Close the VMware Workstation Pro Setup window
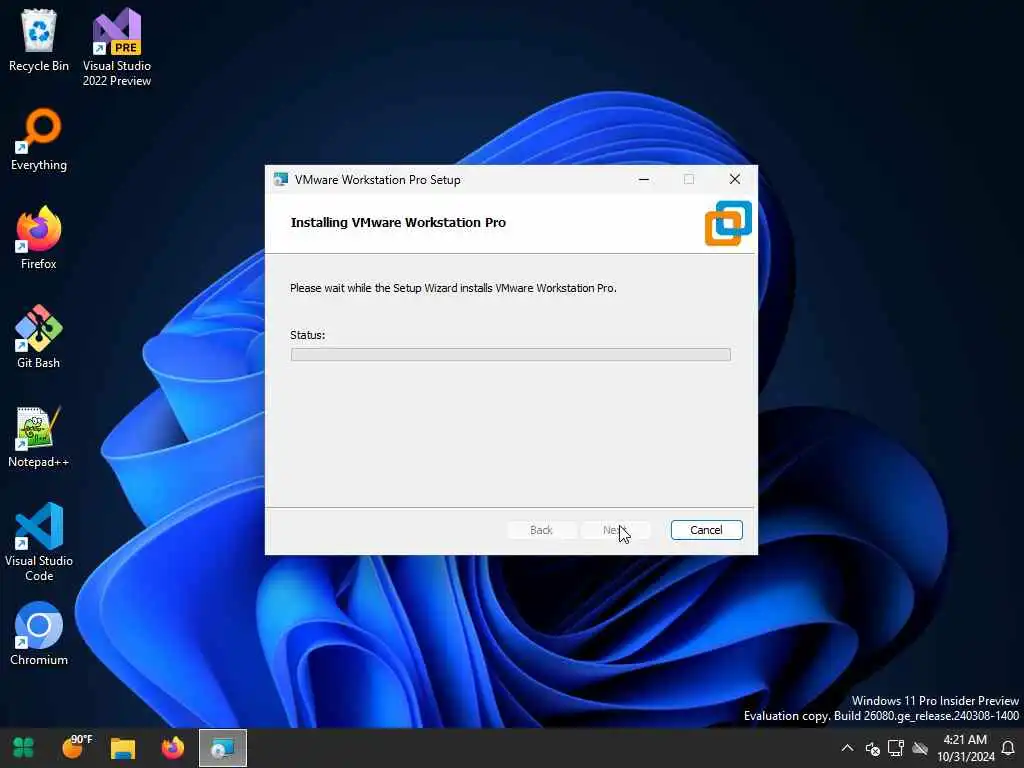 point(735,180)
